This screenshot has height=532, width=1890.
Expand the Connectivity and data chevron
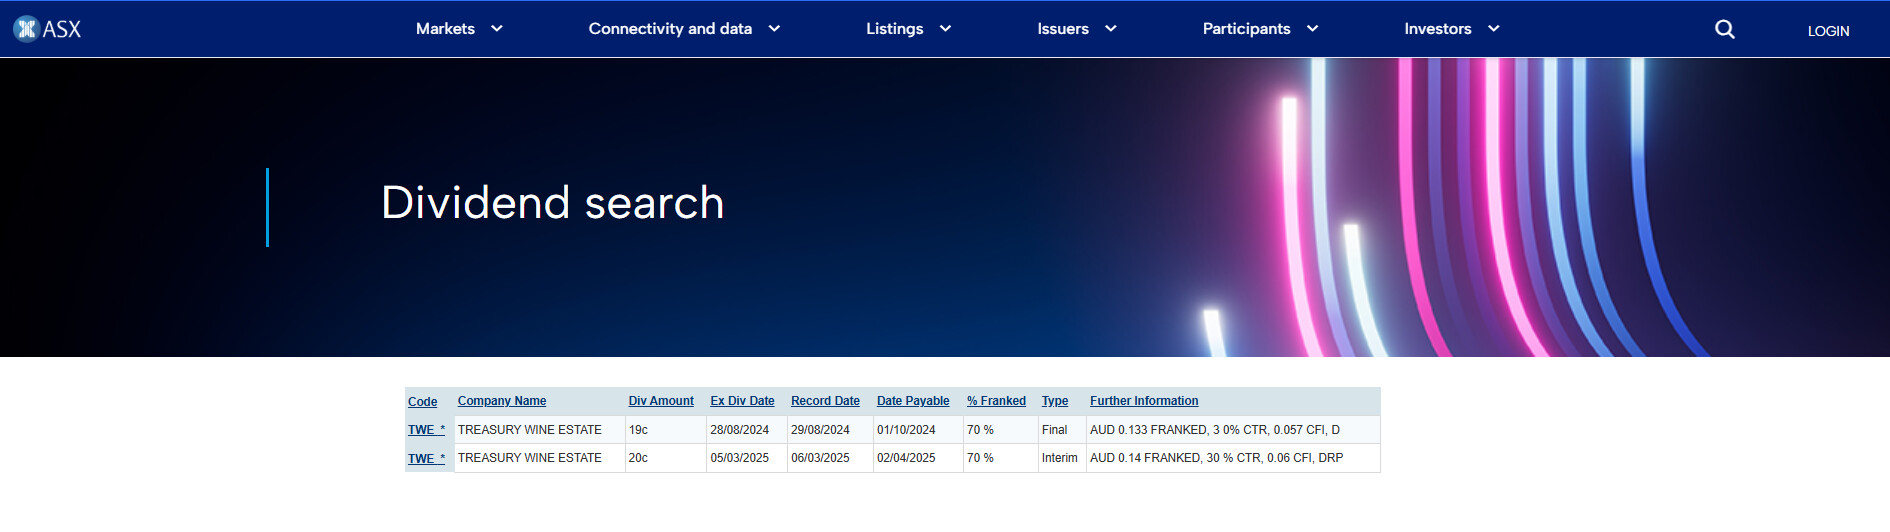774,29
